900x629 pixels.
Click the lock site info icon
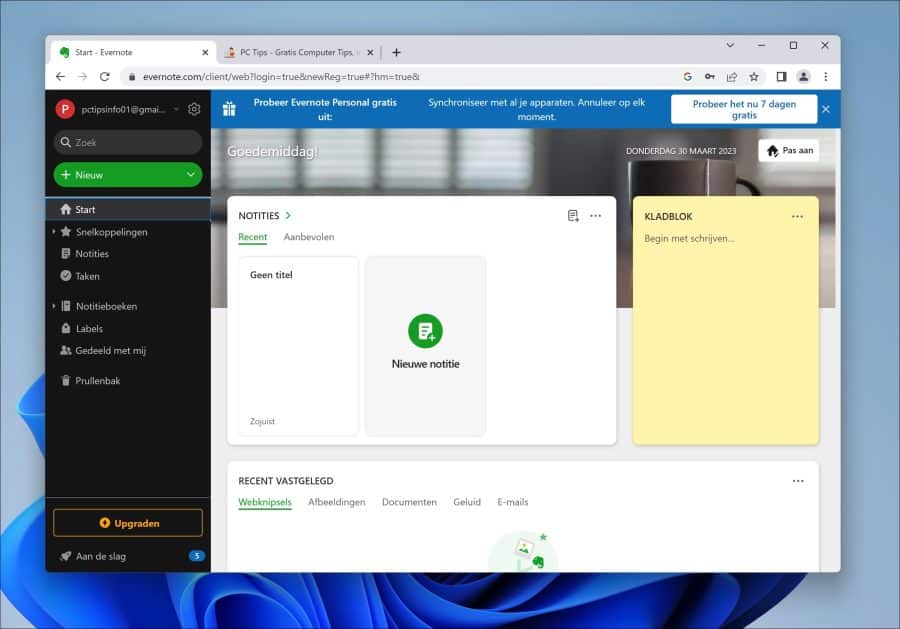[132, 76]
